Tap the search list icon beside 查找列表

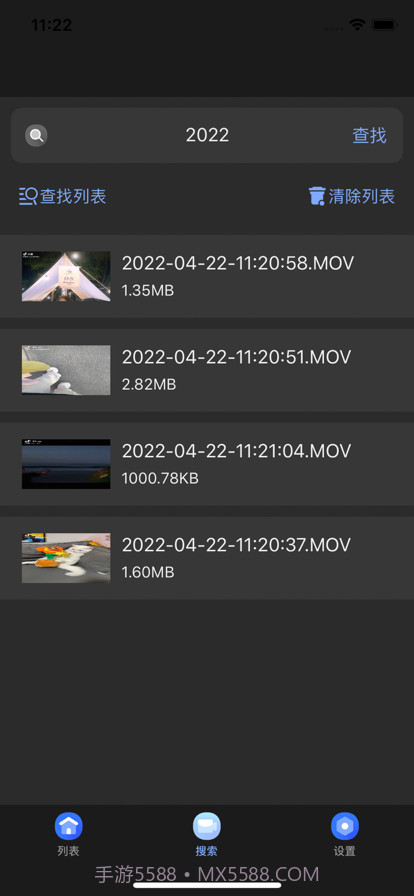pyautogui.click(x=28, y=197)
